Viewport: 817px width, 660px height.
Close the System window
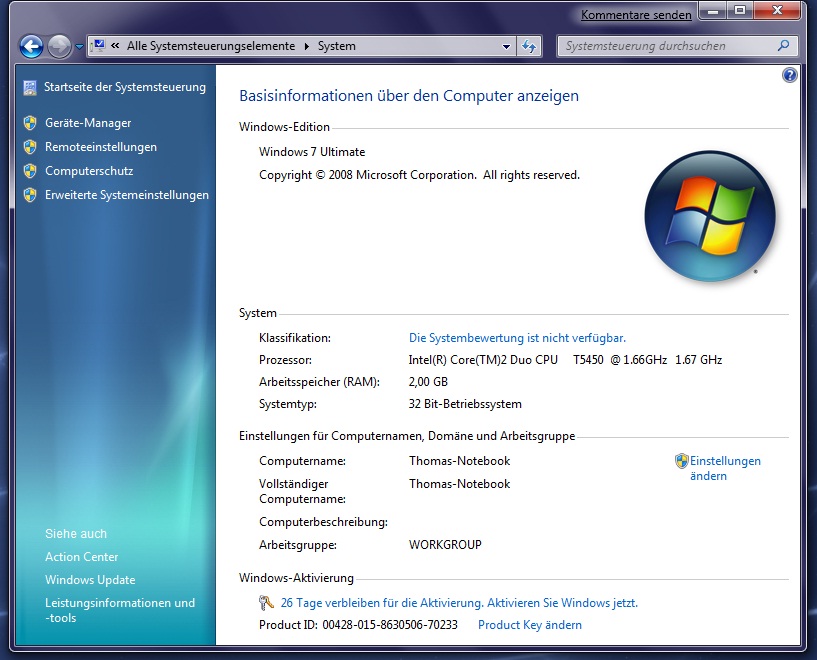coord(777,11)
